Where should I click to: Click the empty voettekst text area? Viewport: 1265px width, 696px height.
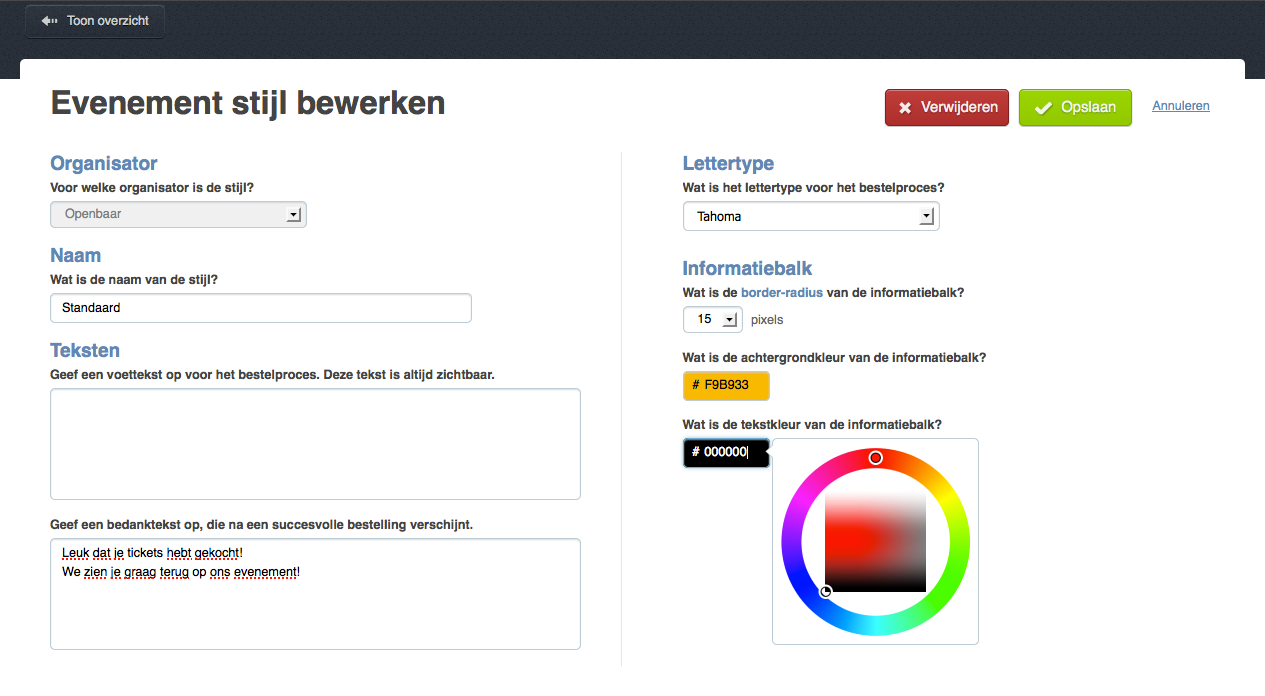pos(315,444)
